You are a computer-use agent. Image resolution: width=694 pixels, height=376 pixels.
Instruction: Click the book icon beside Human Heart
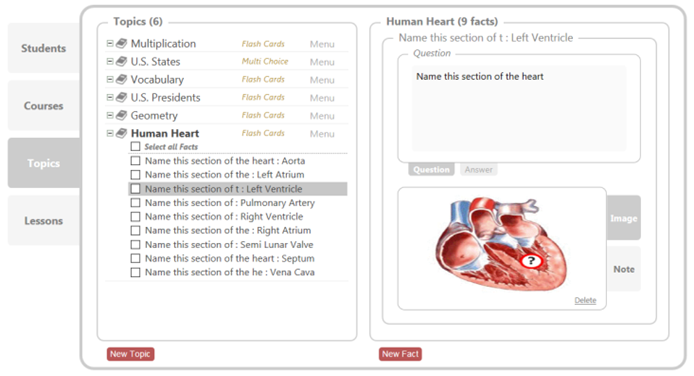[121, 133]
